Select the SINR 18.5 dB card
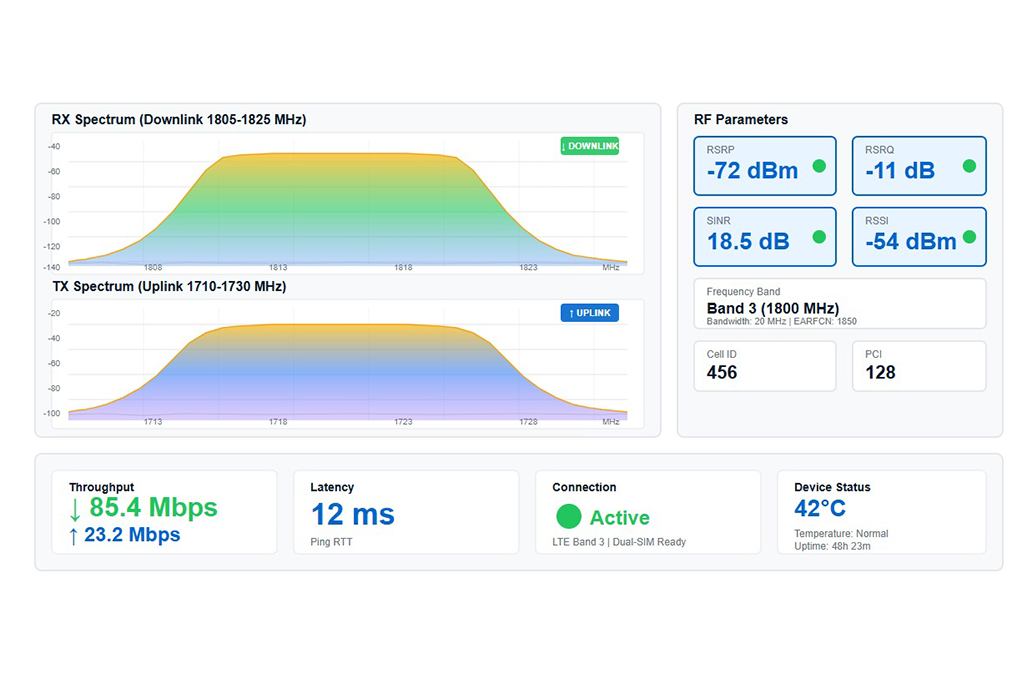Screen dimensions: 1024x683 pos(764,237)
